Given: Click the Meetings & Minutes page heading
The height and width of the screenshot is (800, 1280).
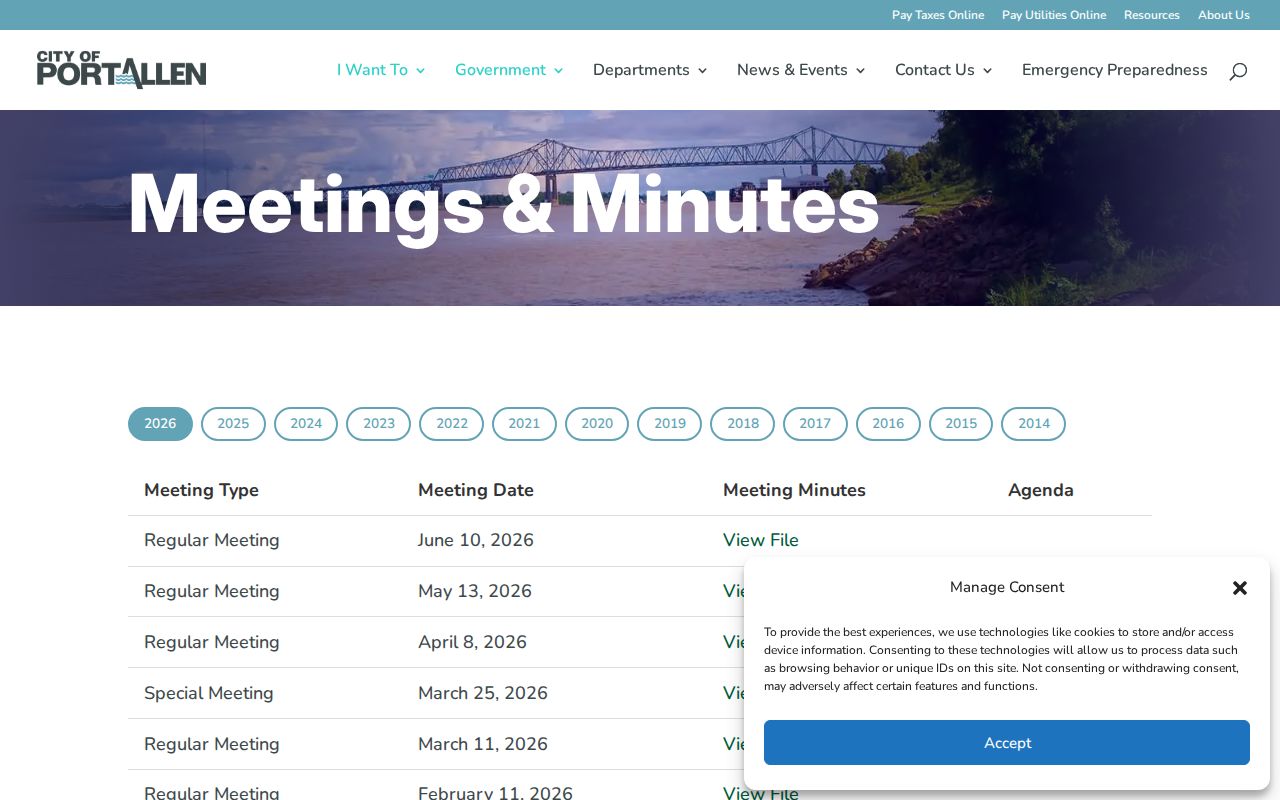Looking at the screenshot, I should pos(504,204).
